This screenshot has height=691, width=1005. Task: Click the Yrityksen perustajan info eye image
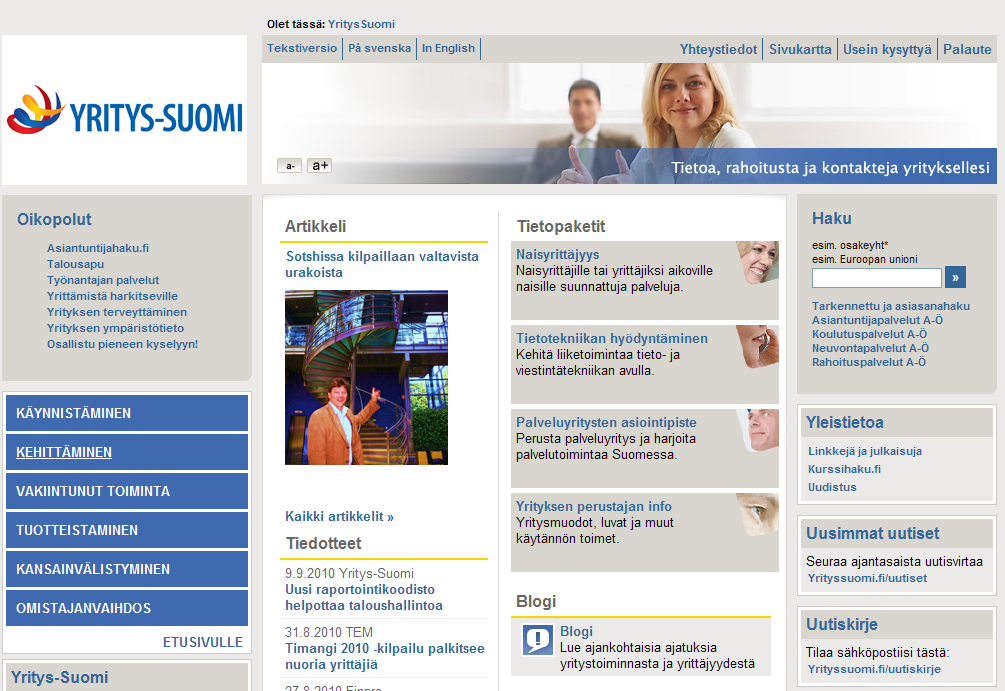(758, 514)
